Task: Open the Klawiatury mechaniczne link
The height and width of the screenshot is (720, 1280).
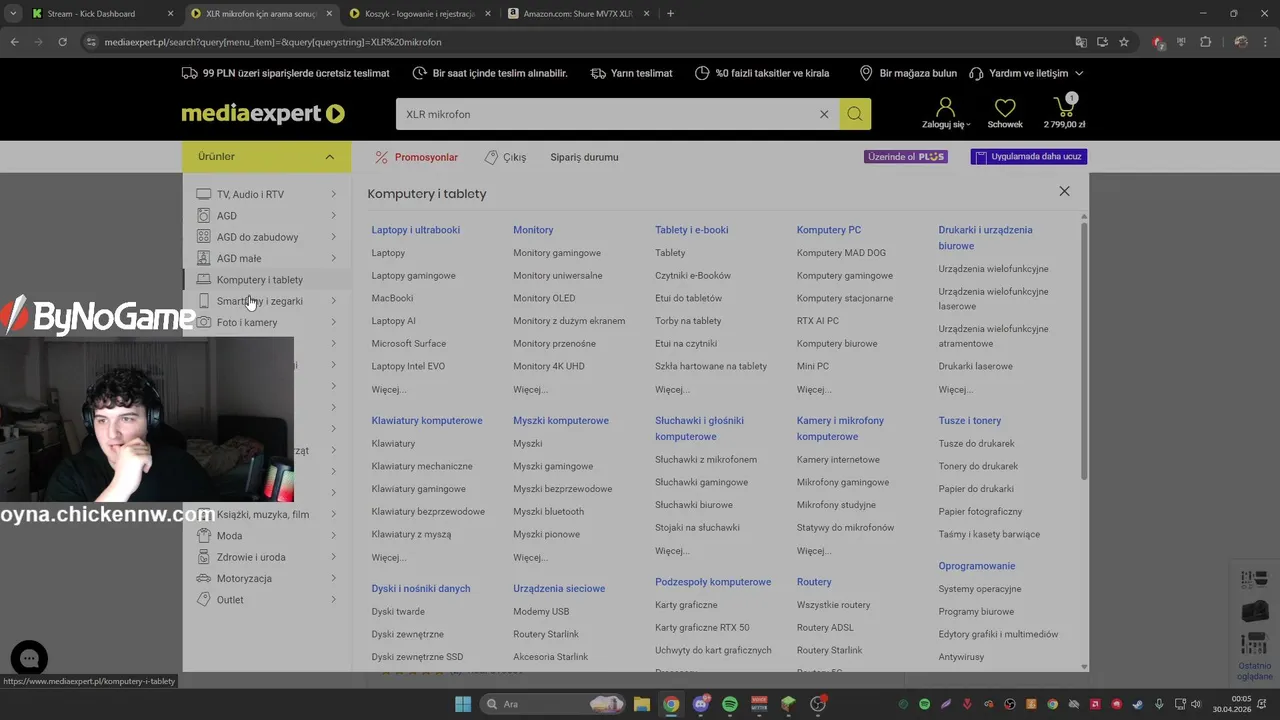Action: pyautogui.click(x=422, y=466)
